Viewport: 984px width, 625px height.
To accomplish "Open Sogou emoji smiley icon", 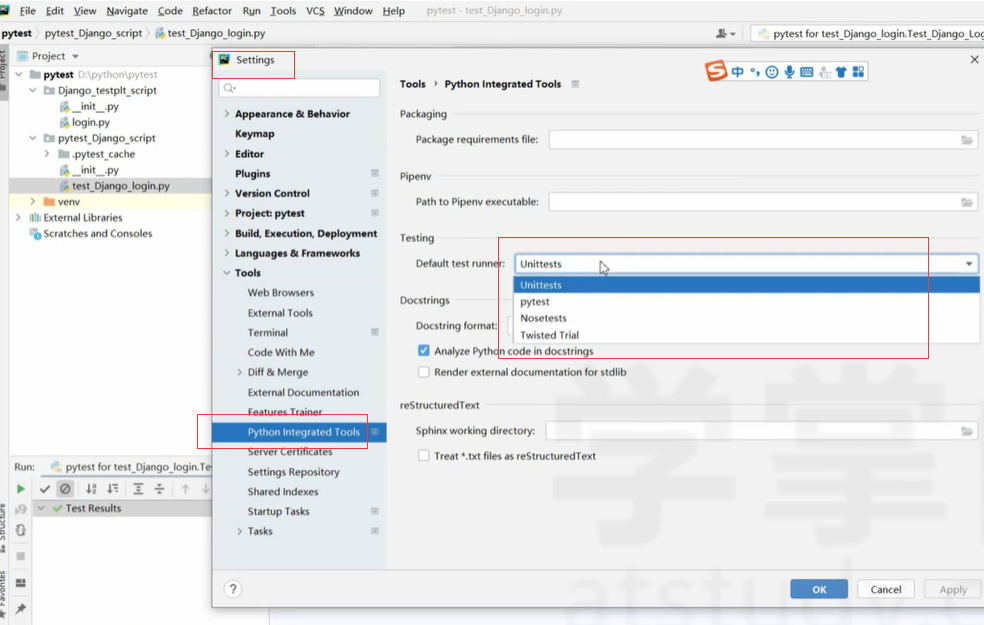I will [772, 72].
